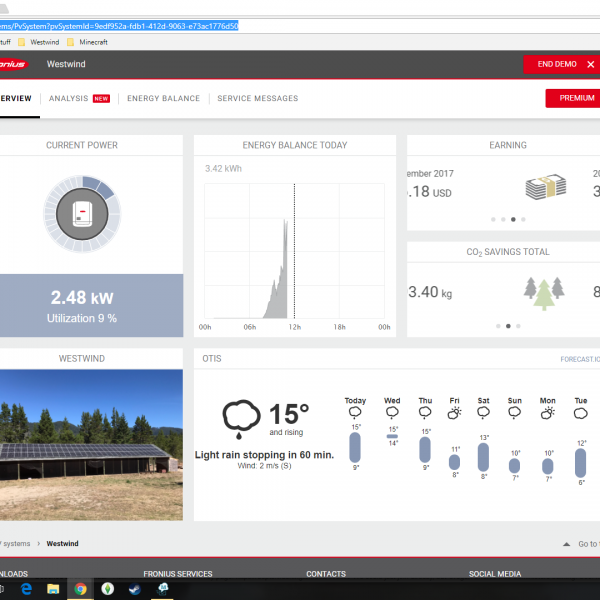
Task: Click the 3.42 kWh value
Action: (x=223, y=169)
